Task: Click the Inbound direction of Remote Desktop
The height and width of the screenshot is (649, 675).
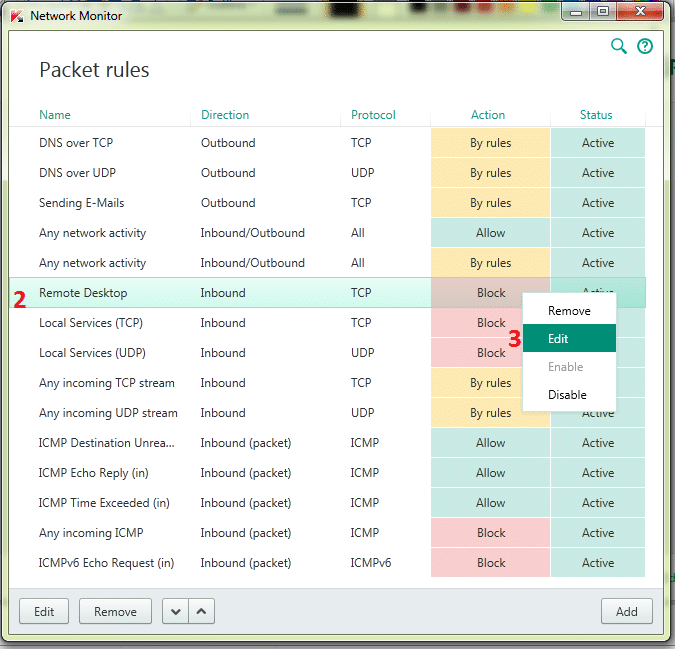Action: [223, 293]
